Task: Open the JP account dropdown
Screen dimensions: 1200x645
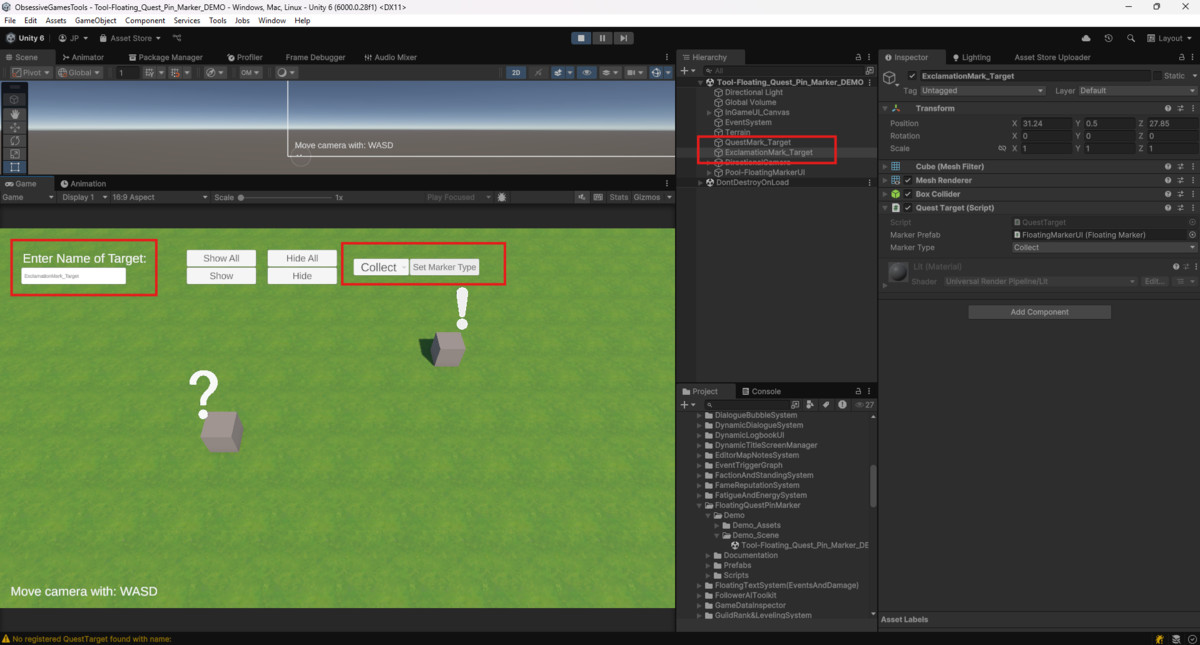Action: [x=73, y=38]
